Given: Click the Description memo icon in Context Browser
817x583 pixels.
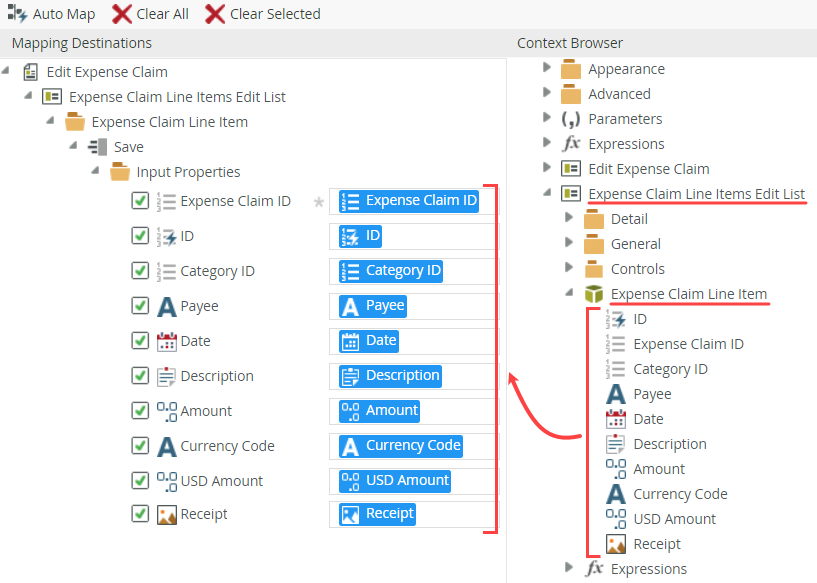Looking at the screenshot, I should tap(616, 444).
